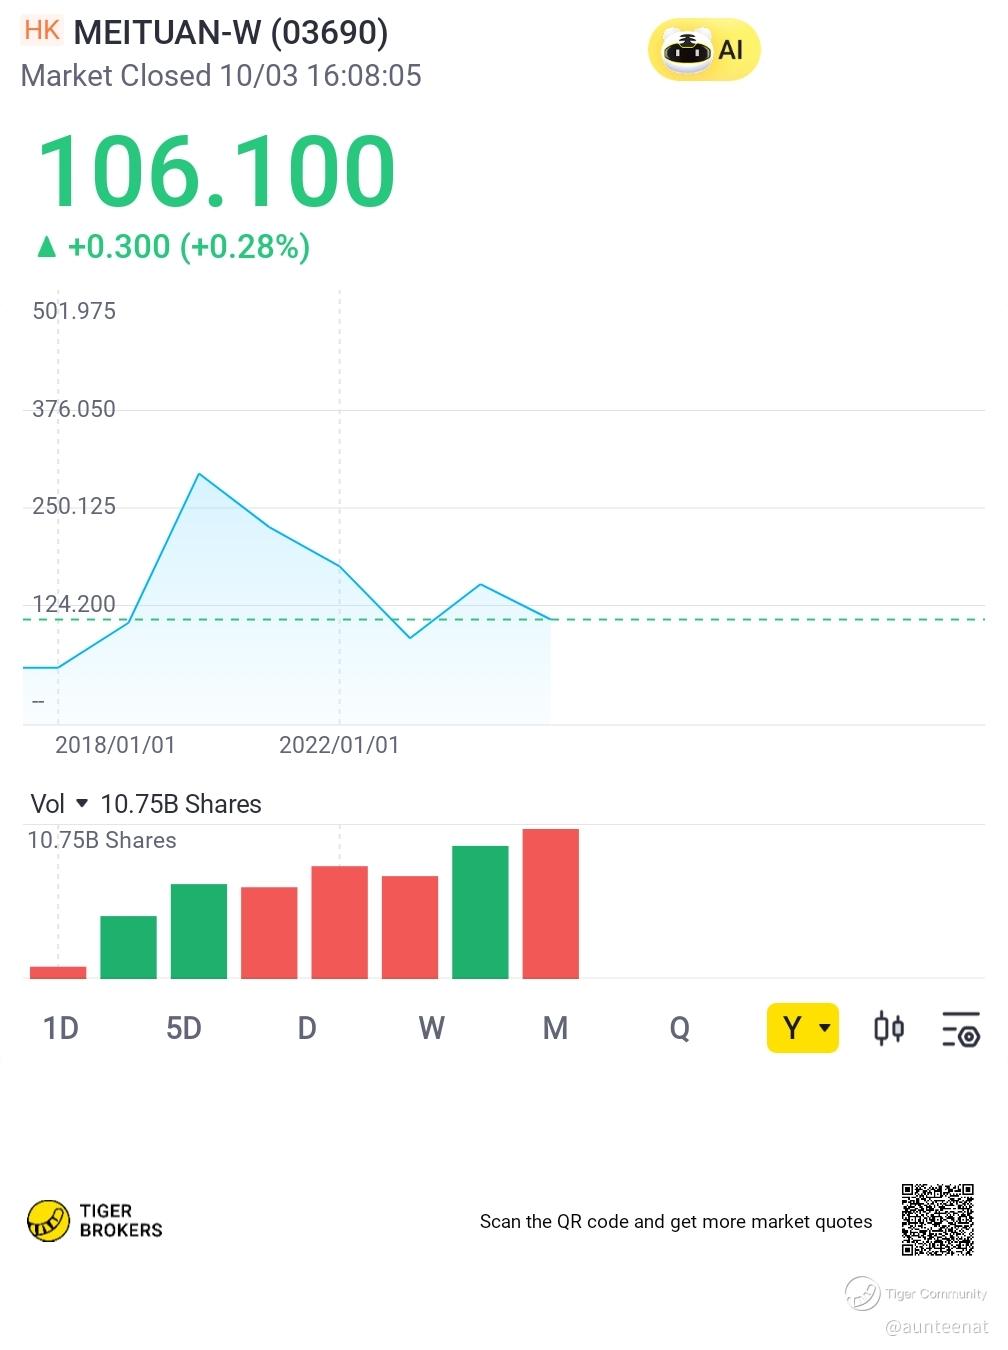This screenshot has height=1350, width=1008.
Task: Open the Y yearly period dropdown
Action: click(802, 1028)
